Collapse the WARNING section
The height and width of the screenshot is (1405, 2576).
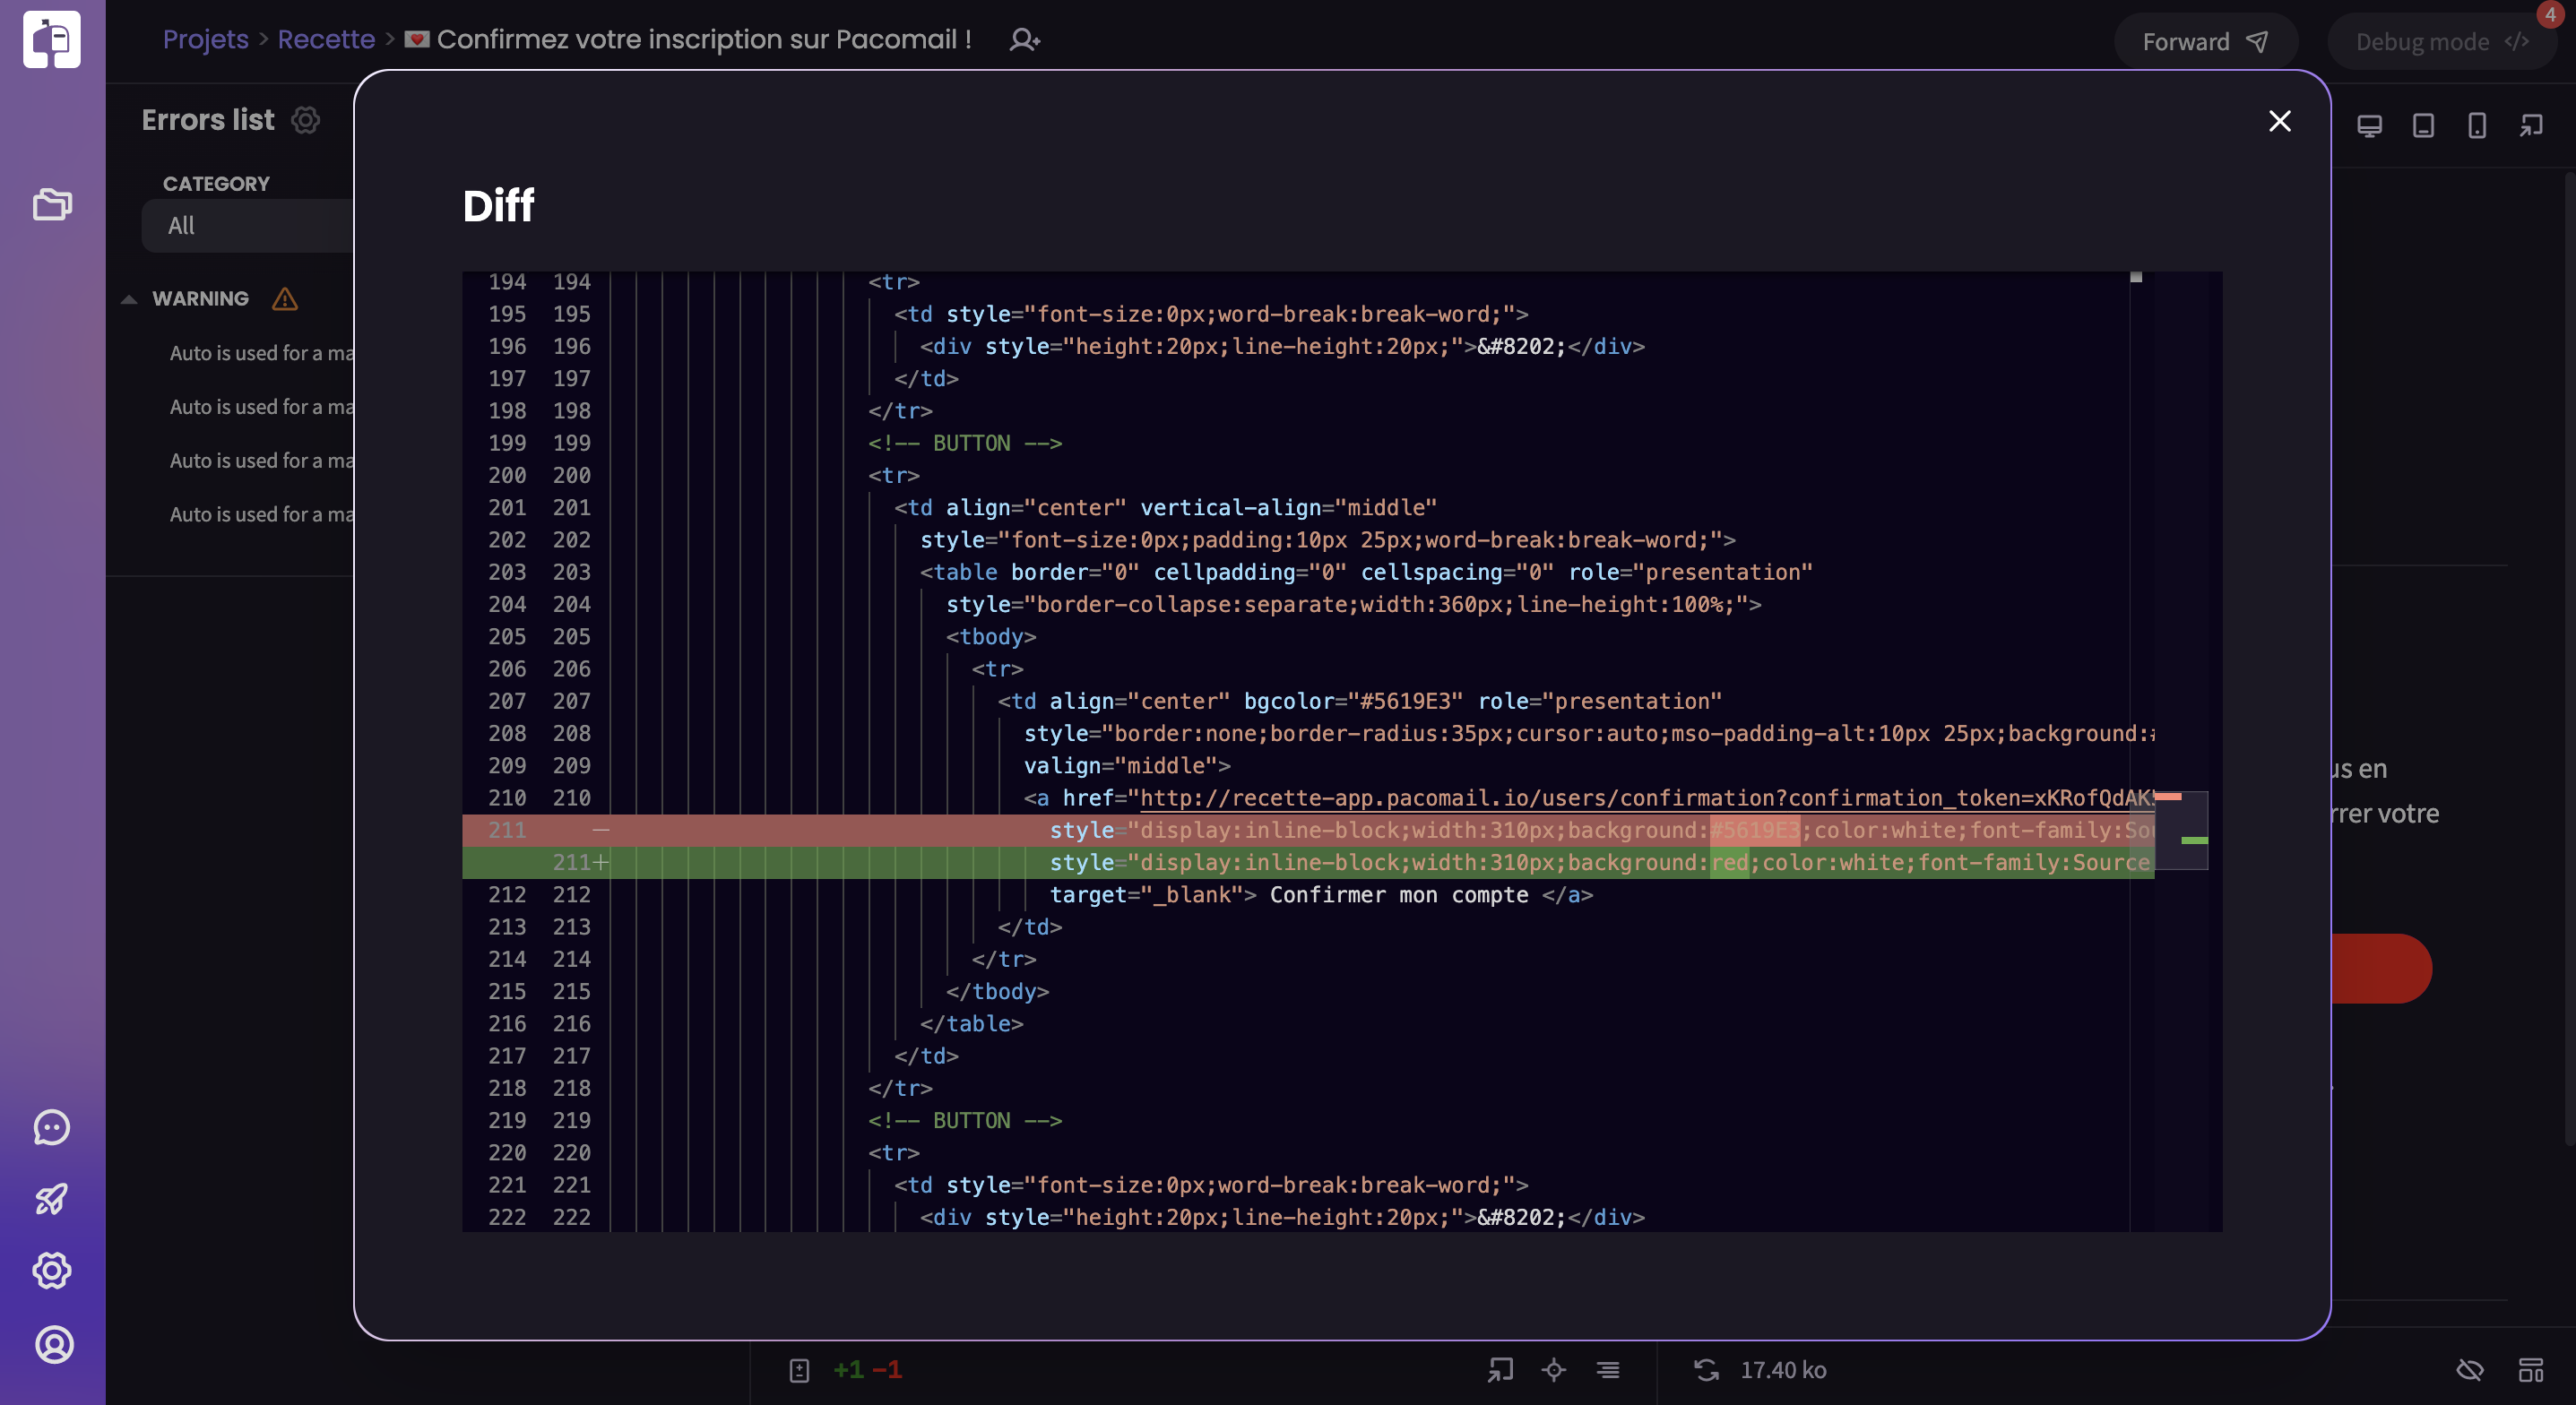point(129,299)
